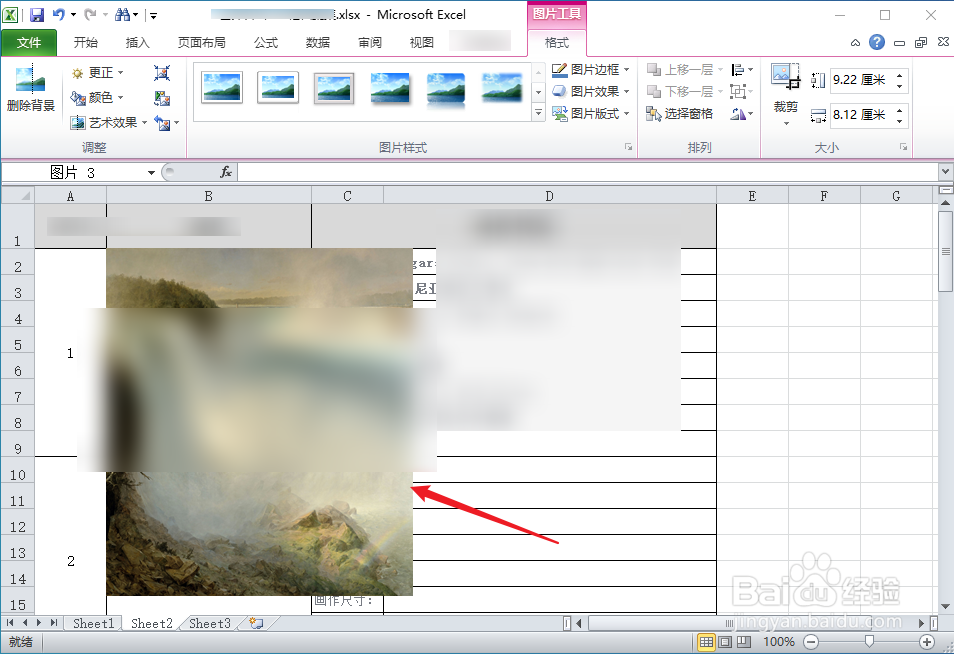Open the Crop (裁剪) options arrow

(x=786, y=123)
